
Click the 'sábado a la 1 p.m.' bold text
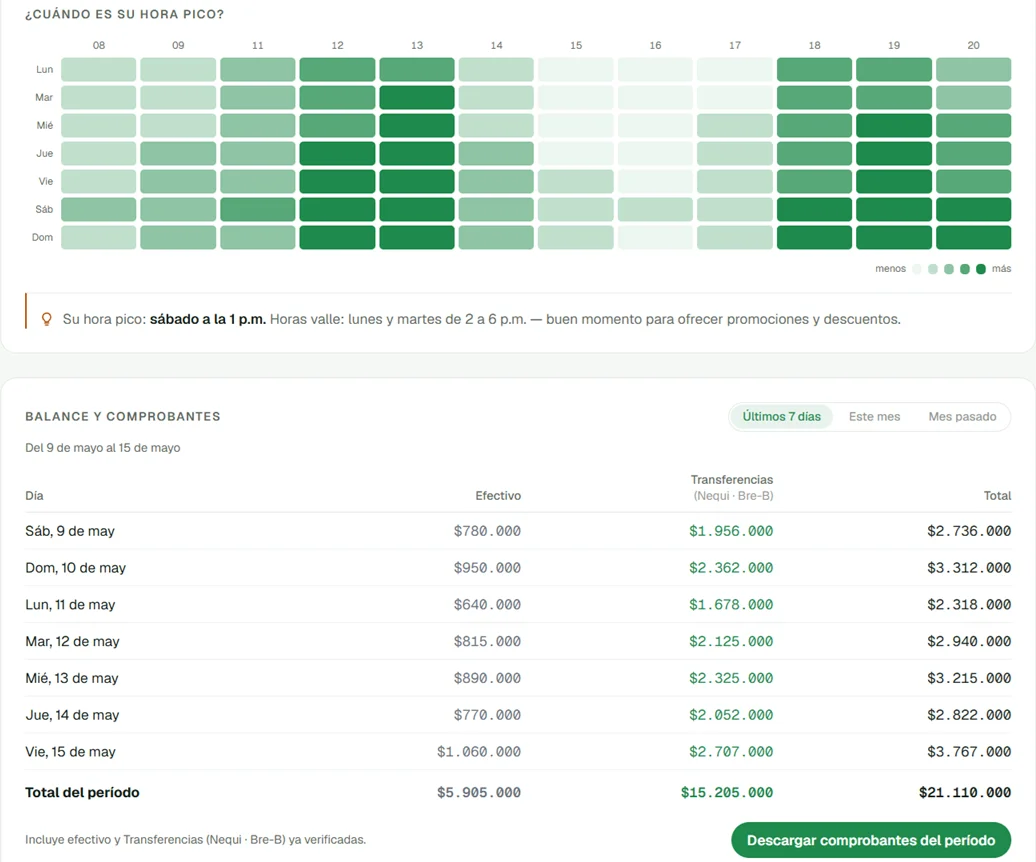tap(207, 320)
